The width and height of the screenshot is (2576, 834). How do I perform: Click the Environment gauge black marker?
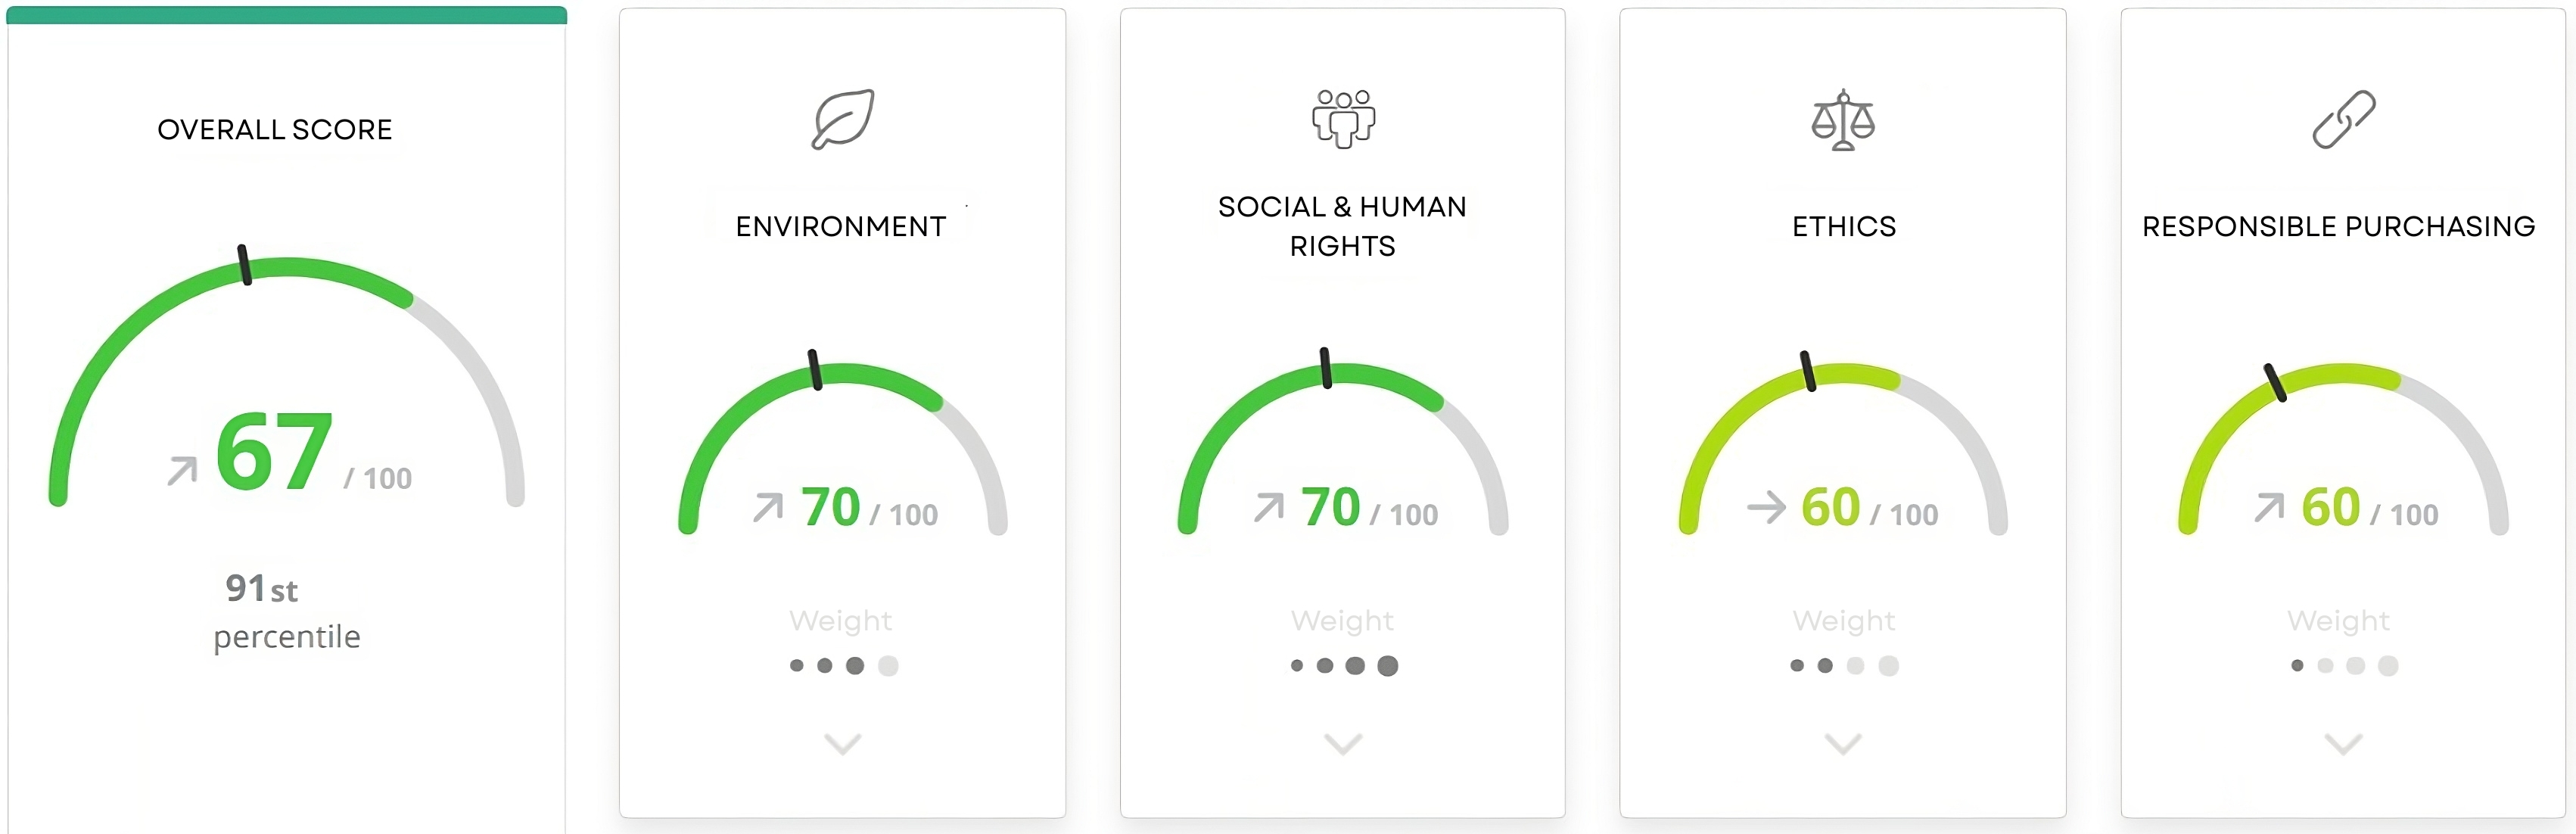pos(815,370)
